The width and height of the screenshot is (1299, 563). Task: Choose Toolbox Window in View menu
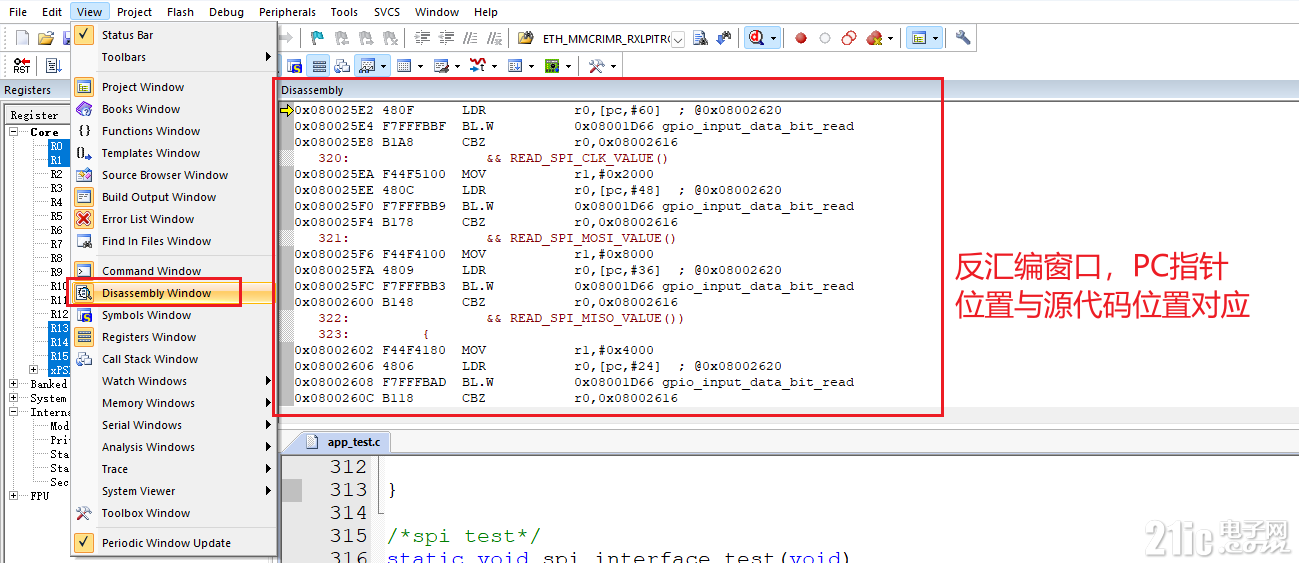pyautogui.click(x=173, y=513)
